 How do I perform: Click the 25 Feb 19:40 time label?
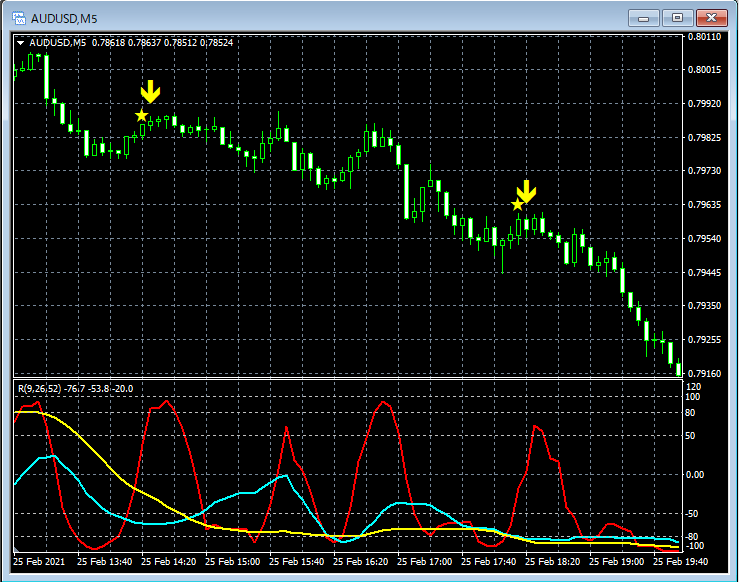click(x=681, y=562)
